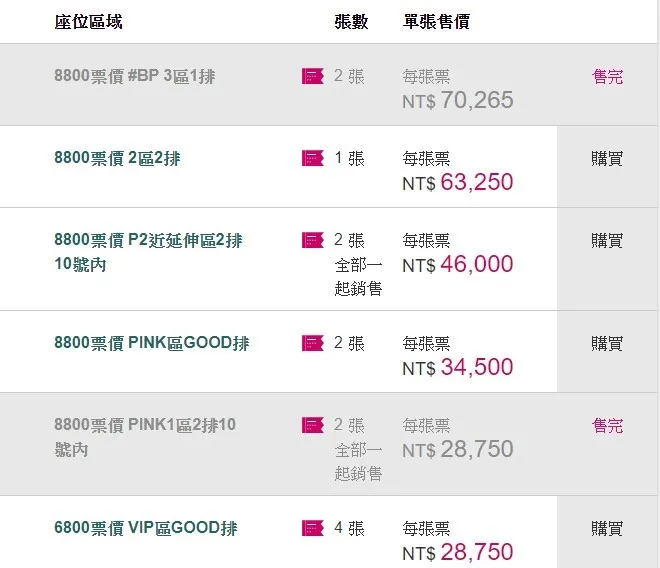Click 售完 label on #BP 3區1排 row
This screenshot has width=660, height=568.
pyautogui.click(x=607, y=76)
